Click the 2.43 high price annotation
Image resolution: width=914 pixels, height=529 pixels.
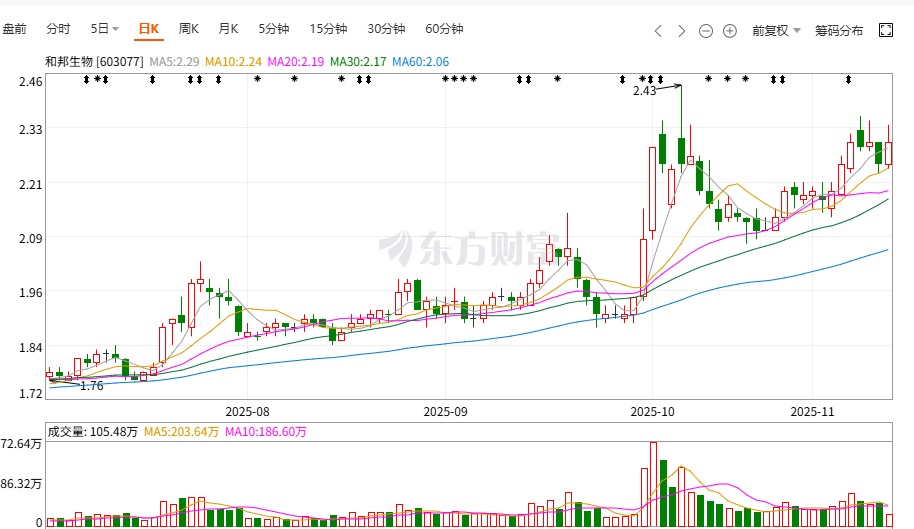(645, 91)
